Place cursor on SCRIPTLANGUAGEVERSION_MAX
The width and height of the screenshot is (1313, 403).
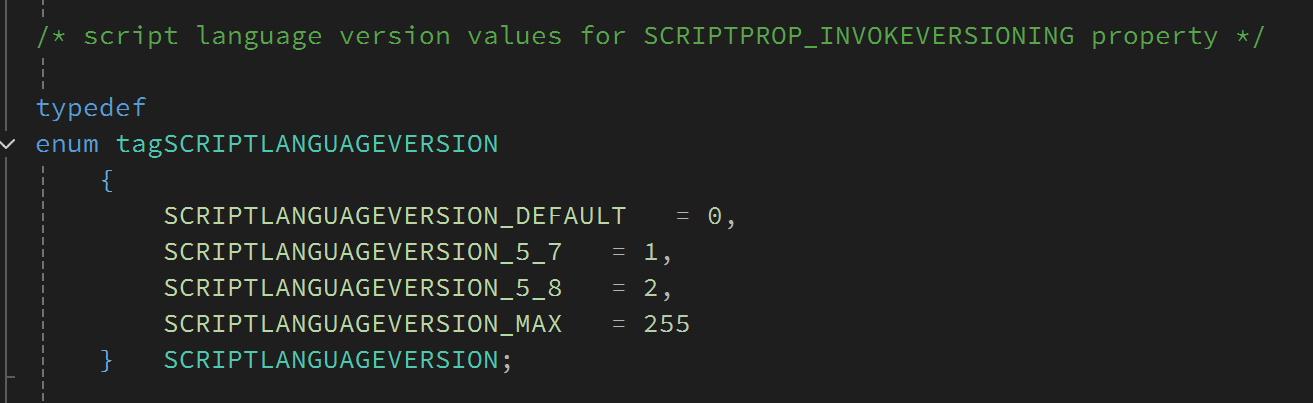pyautogui.click(x=363, y=324)
